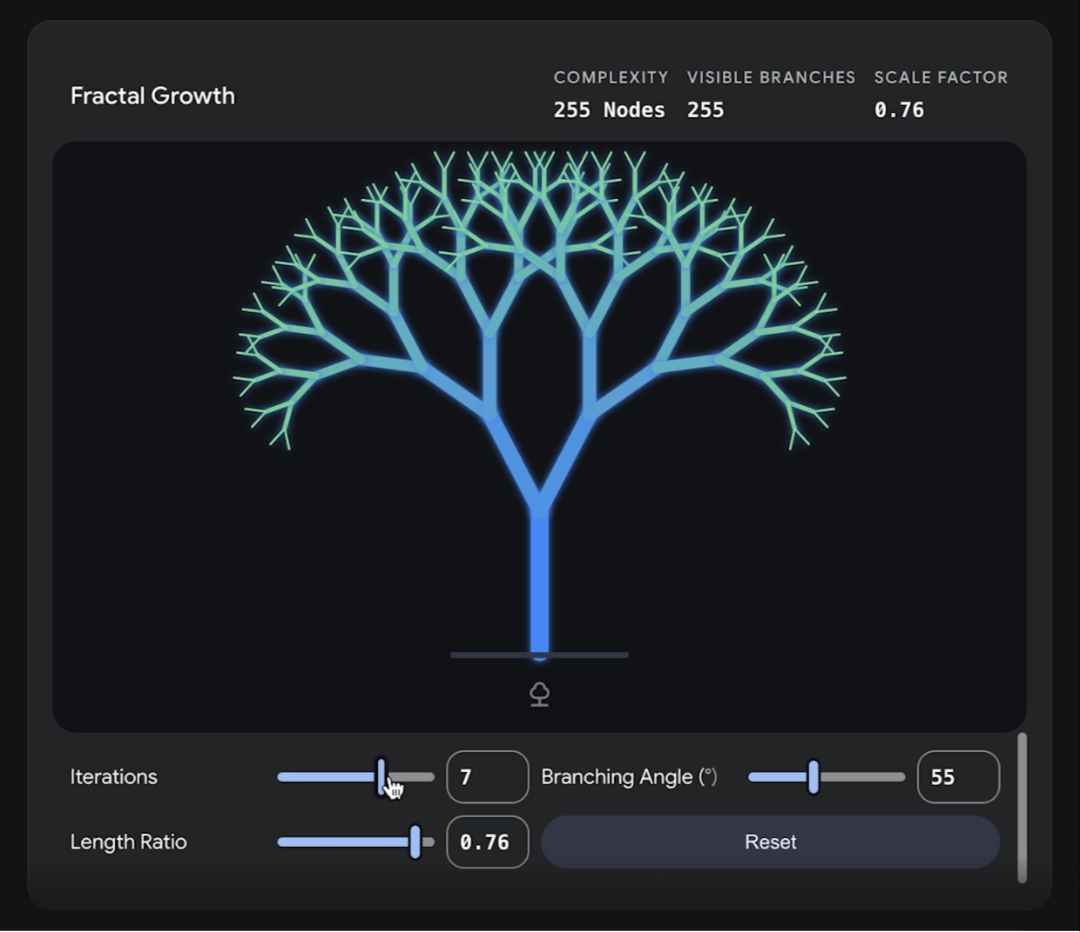Select the Length Ratio field showing 0.76
The image size is (1080, 932).
click(x=487, y=842)
